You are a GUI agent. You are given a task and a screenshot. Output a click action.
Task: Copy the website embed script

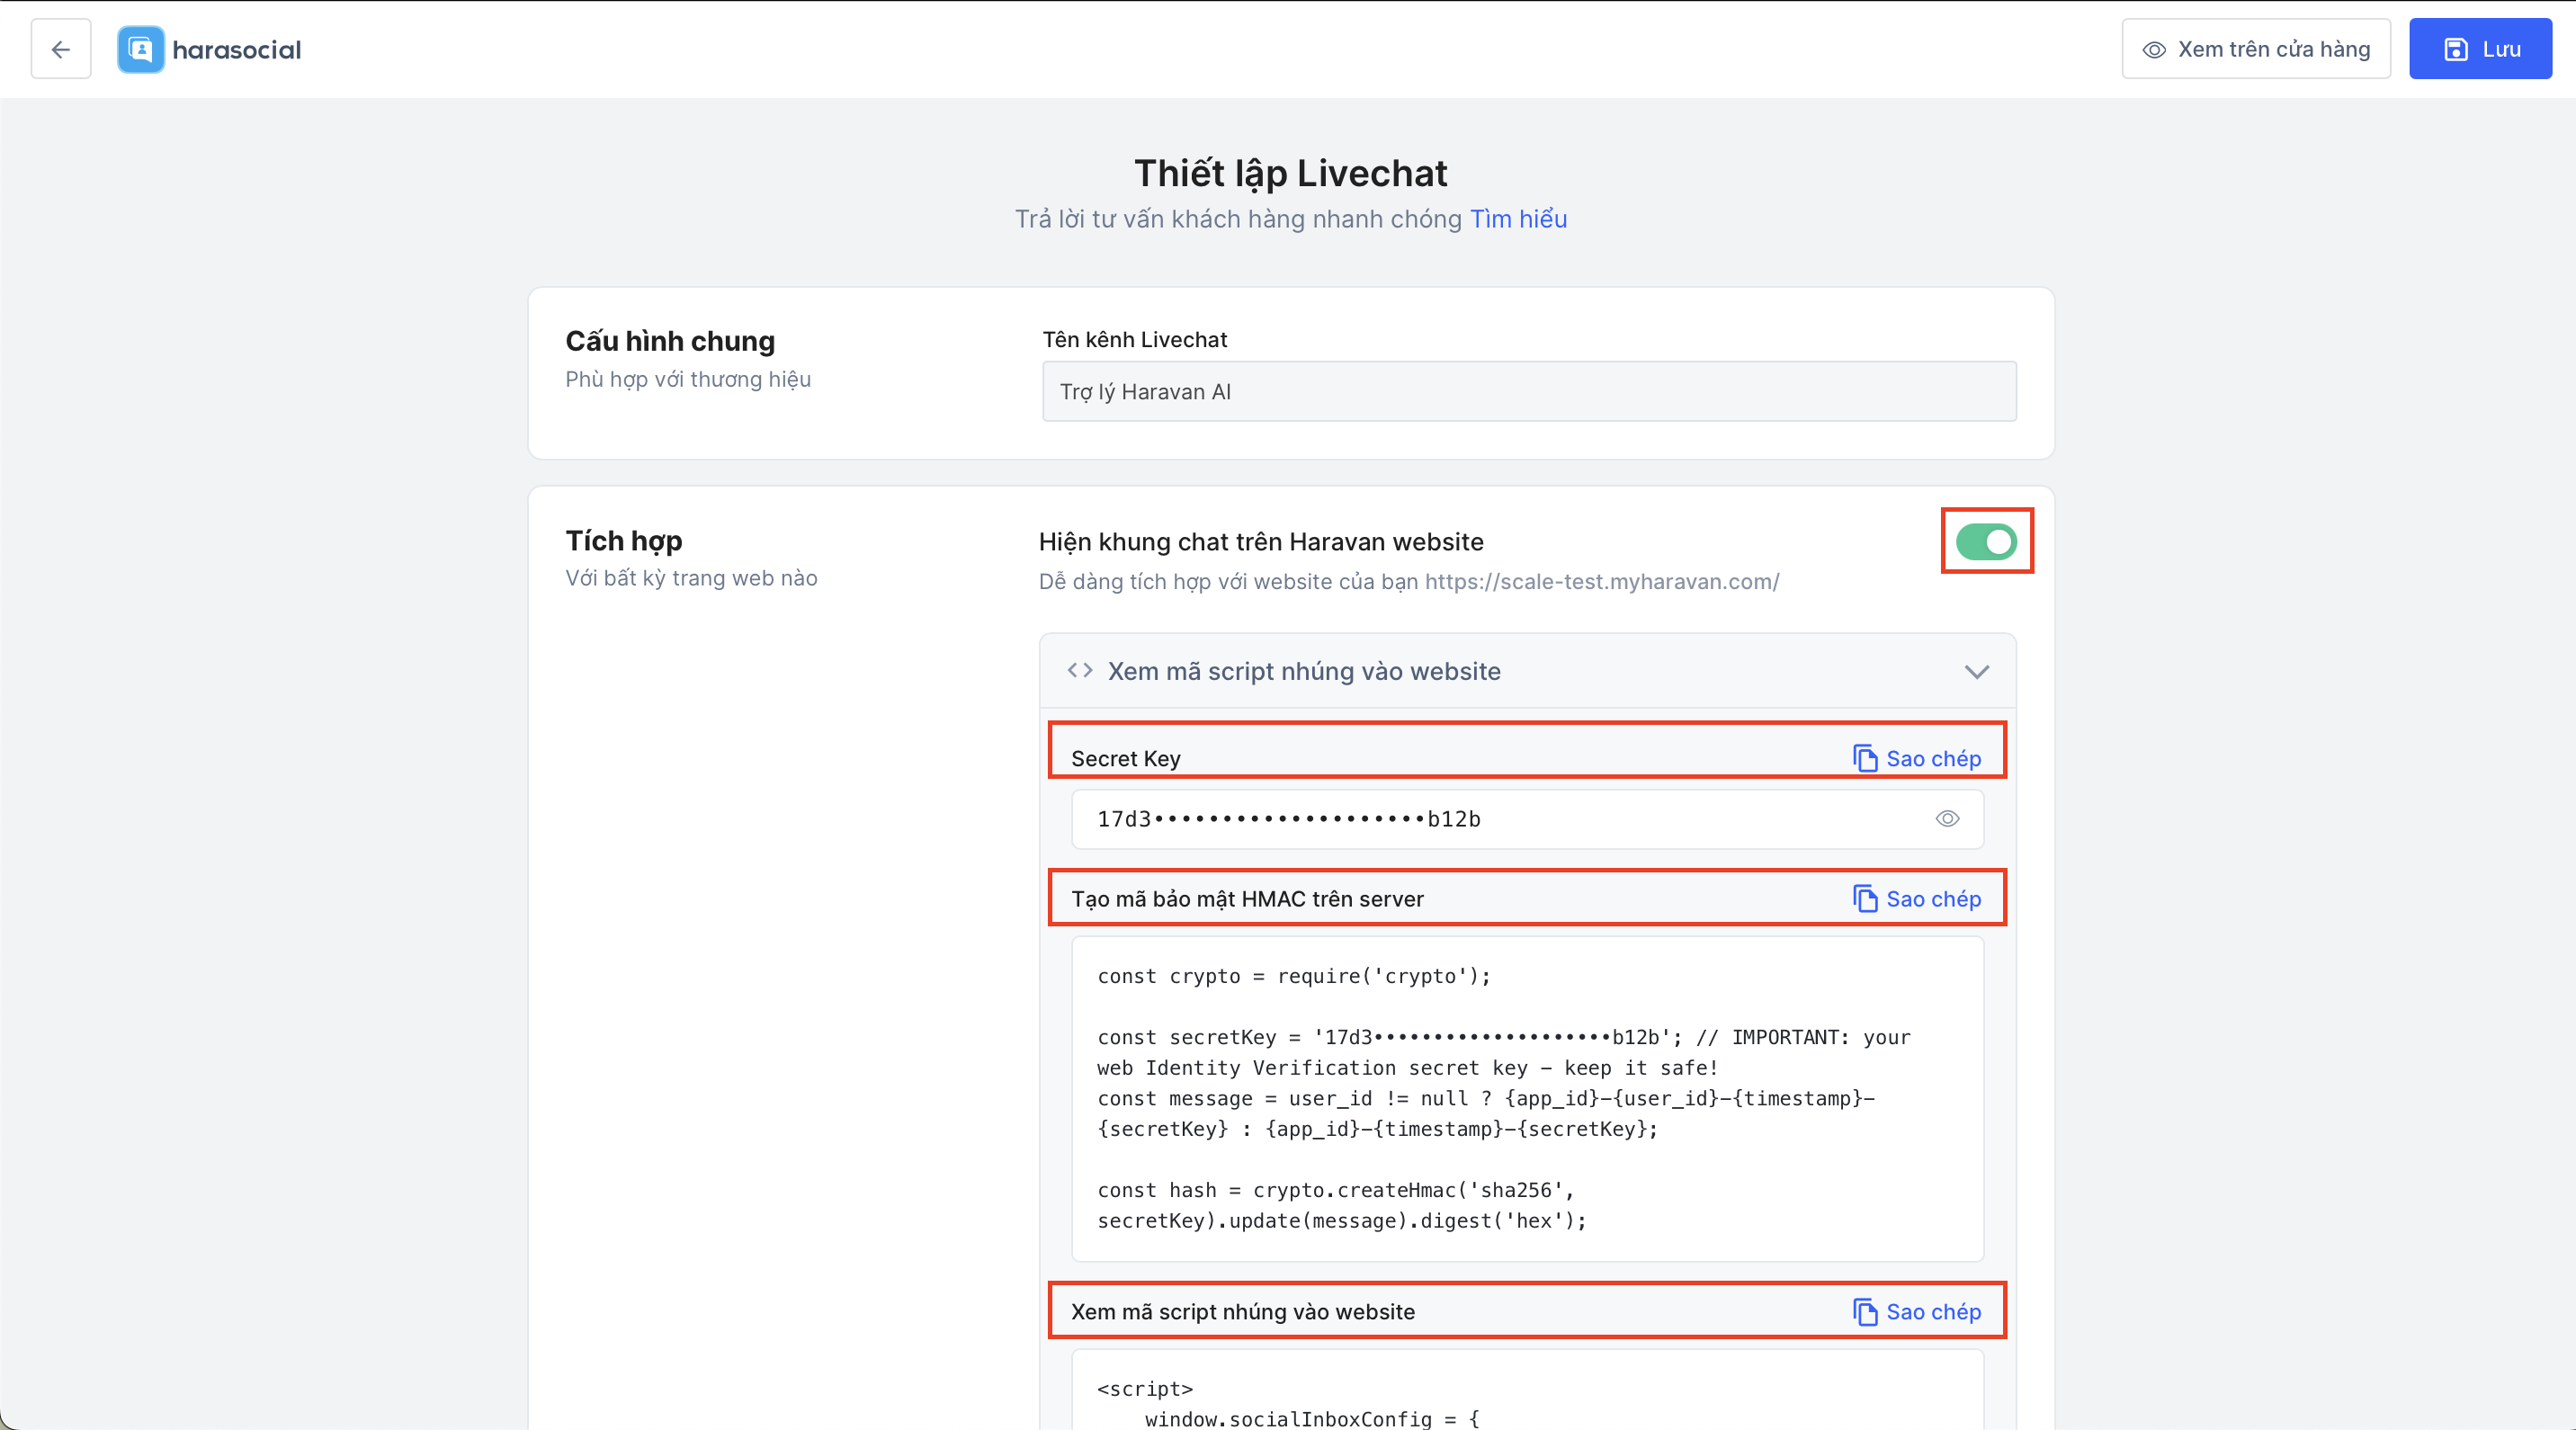1916,1311
